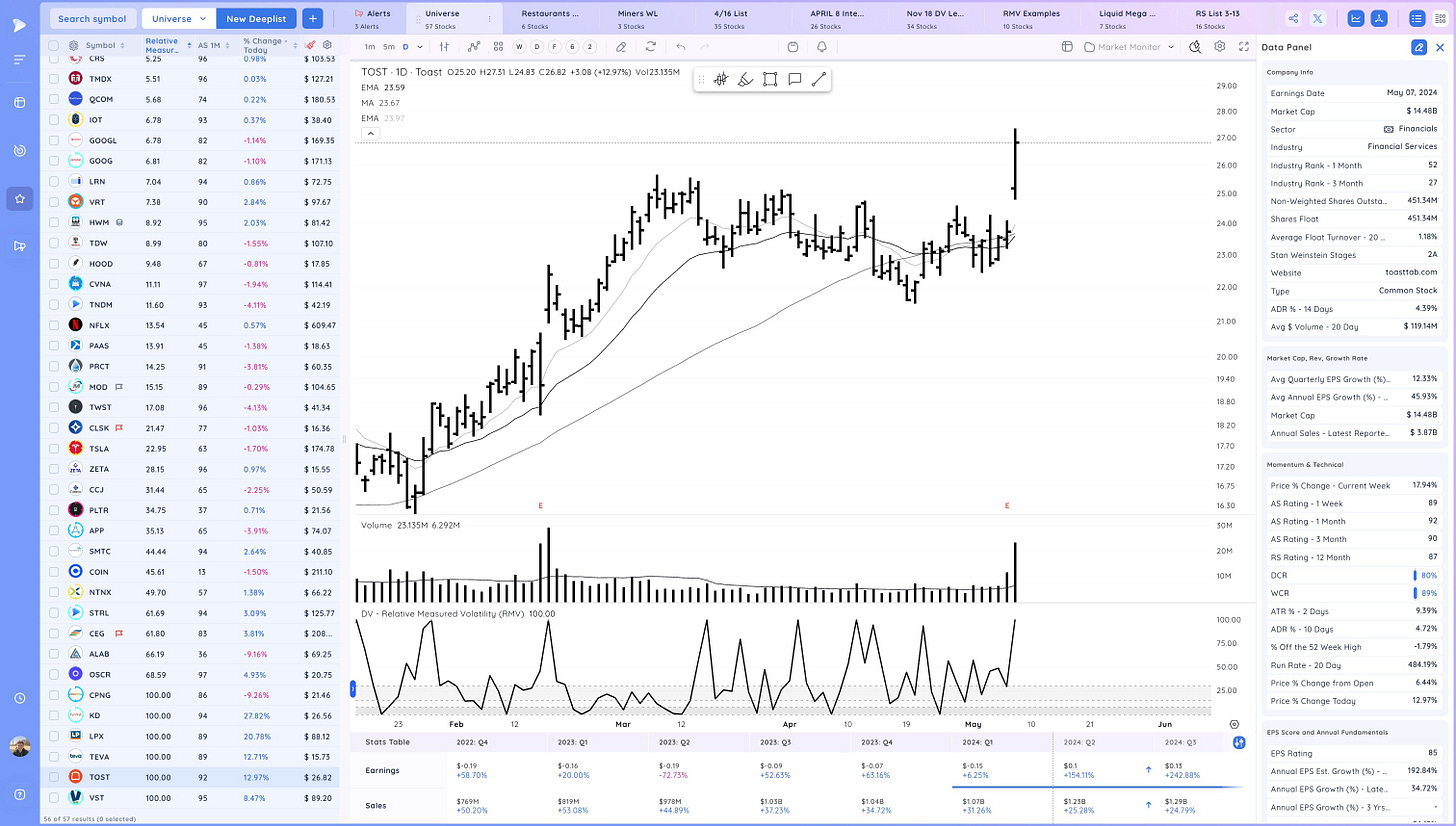The width and height of the screenshot is (1456, 826).
Task: Select the candlestick measure tool in floating toolbar
Action: pos(719,80)
